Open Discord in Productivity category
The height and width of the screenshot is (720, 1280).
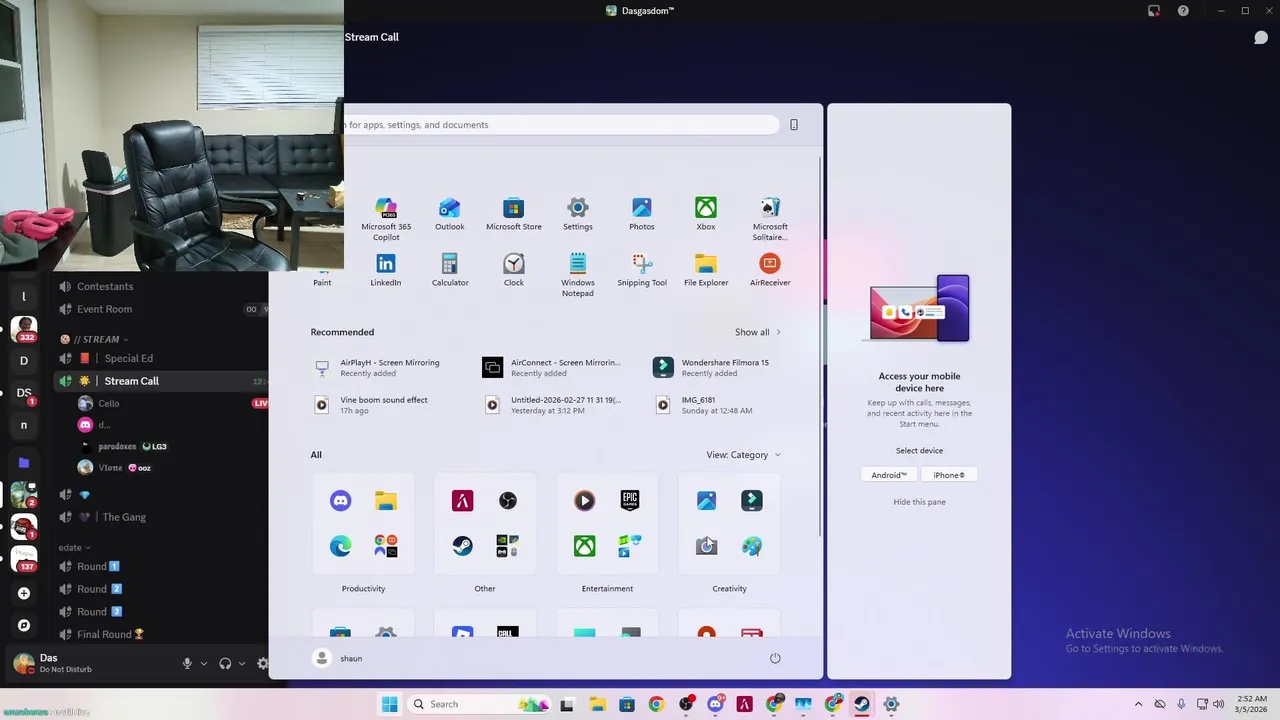click(x=341, y=501)
